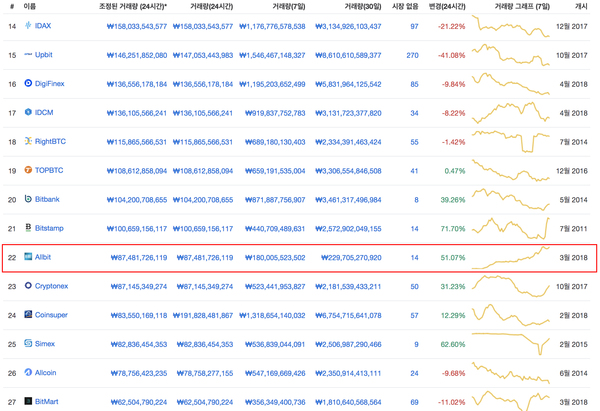Viewport: 600px width, 411px height.
Task: Open the IDAX exchange link
Action: (43, 26)
